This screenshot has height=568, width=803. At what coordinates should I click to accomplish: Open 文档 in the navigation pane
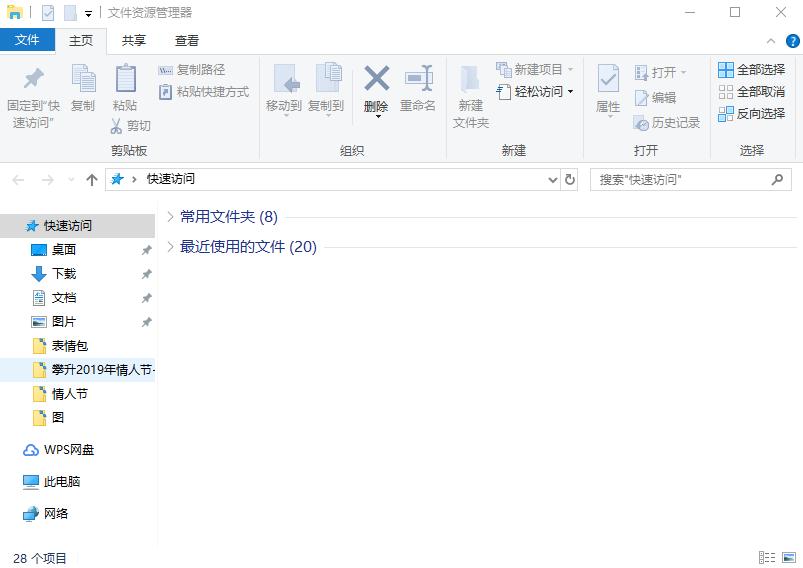coord(77,298)
